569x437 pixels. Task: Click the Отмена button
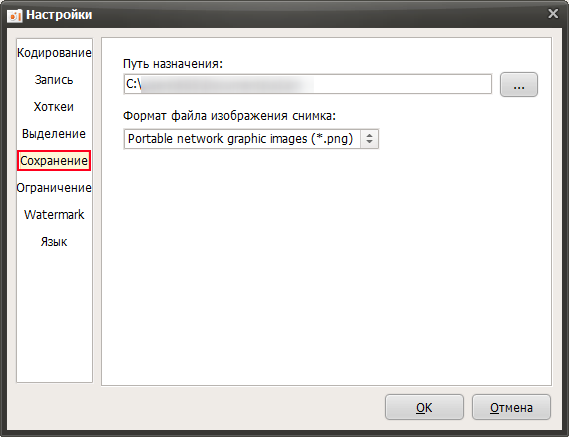coord(511,407)
